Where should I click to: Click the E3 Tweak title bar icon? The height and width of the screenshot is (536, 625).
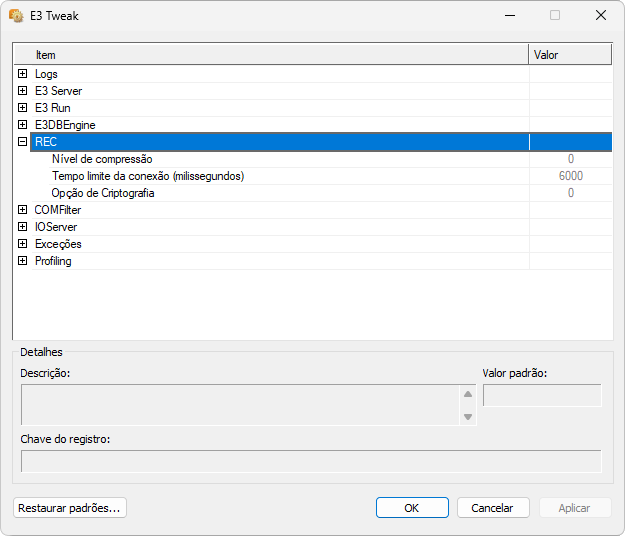point(16,16)
